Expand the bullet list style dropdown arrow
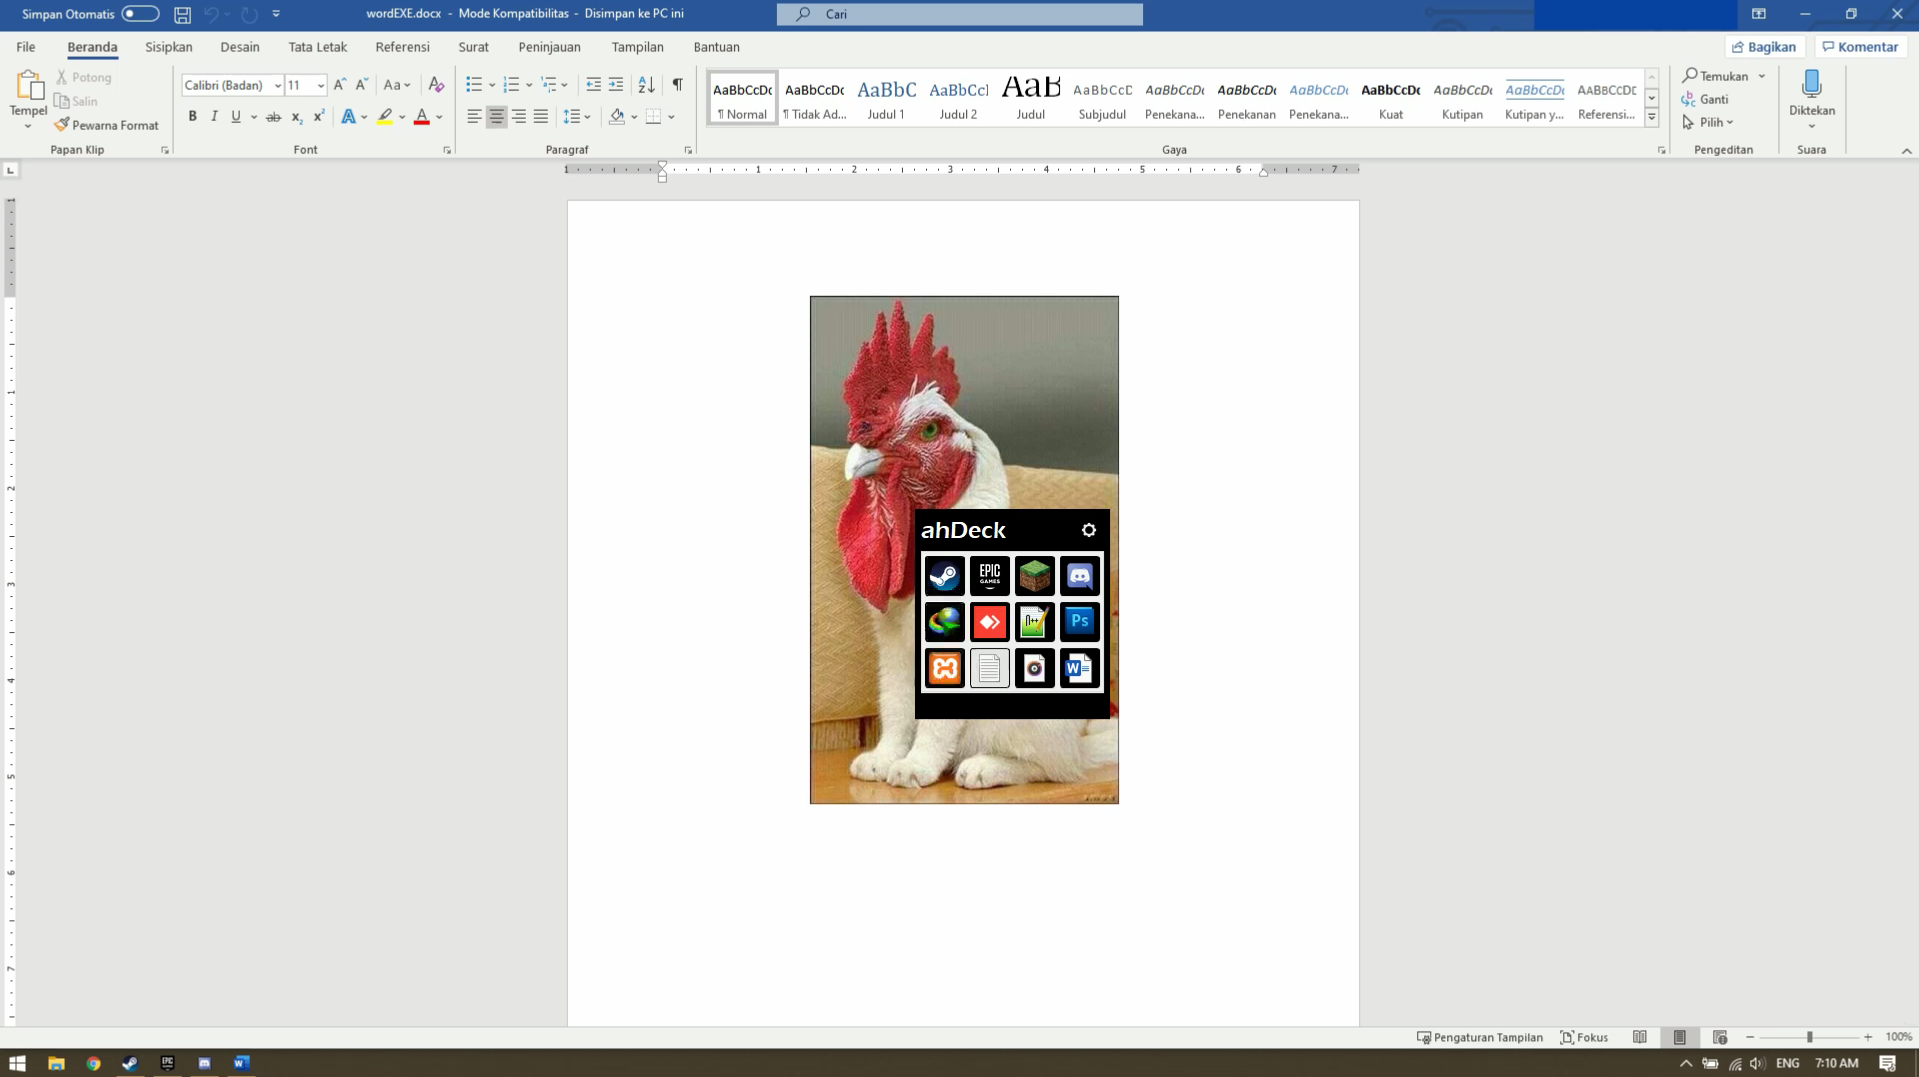Viewport: 1919px width, 1077px height. coord(492,86)
